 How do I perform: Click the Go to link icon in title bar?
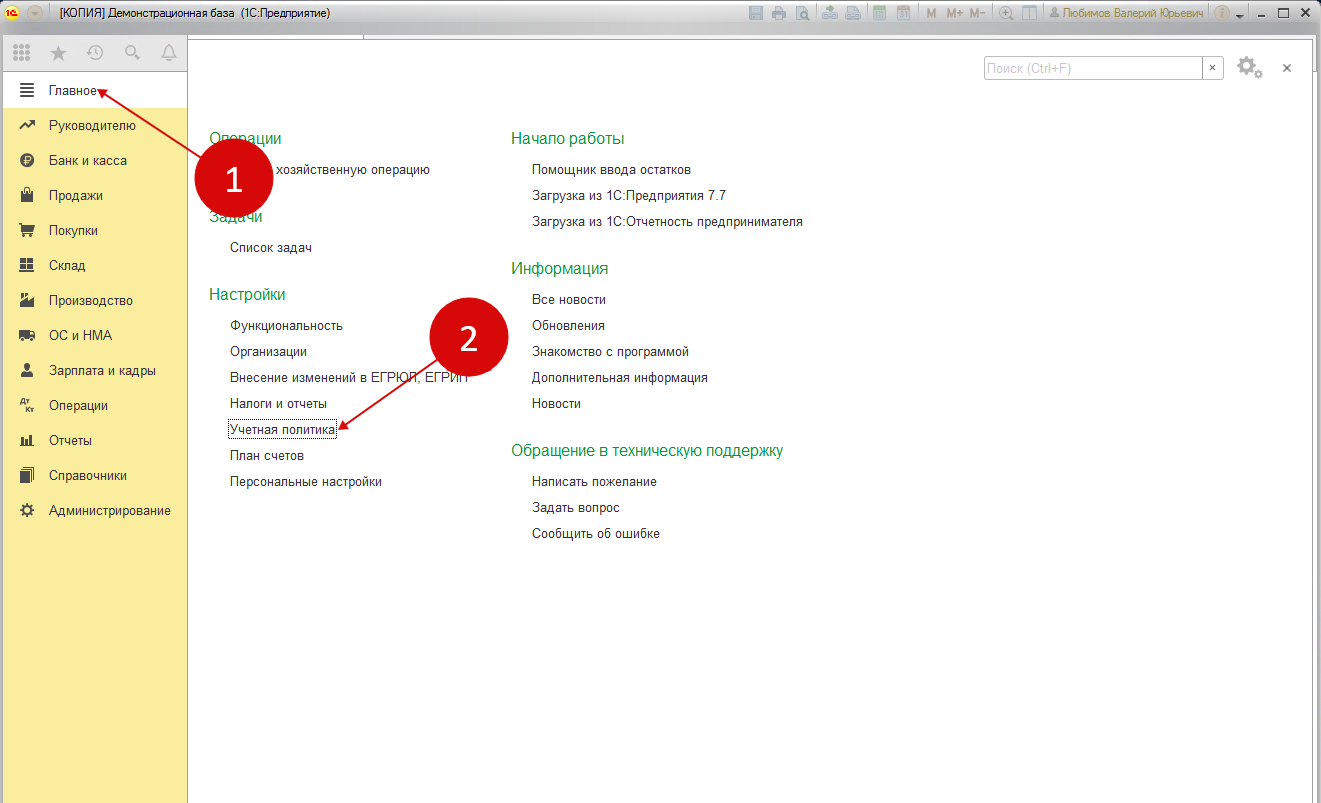pos(853,13)
